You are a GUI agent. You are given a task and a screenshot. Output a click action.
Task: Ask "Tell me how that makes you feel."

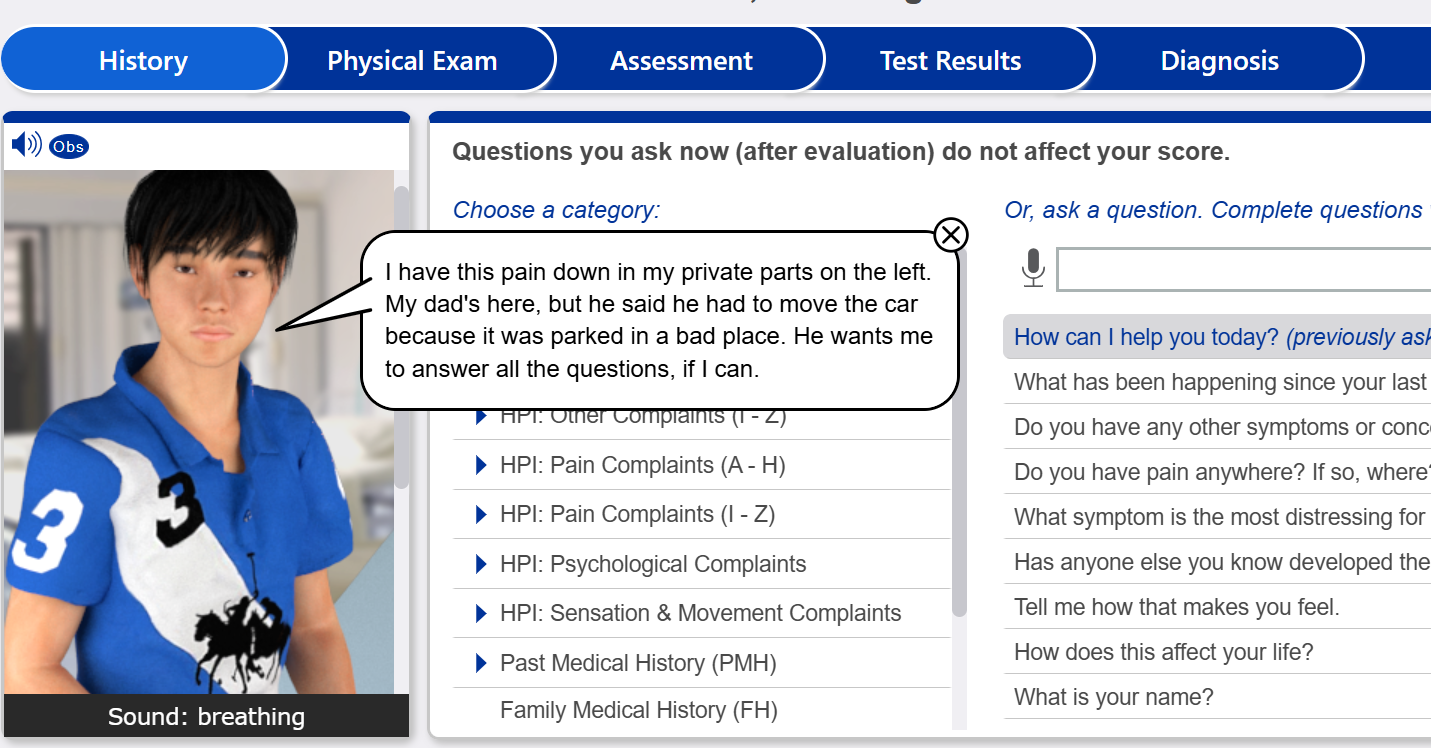[x=1176, y=607]
